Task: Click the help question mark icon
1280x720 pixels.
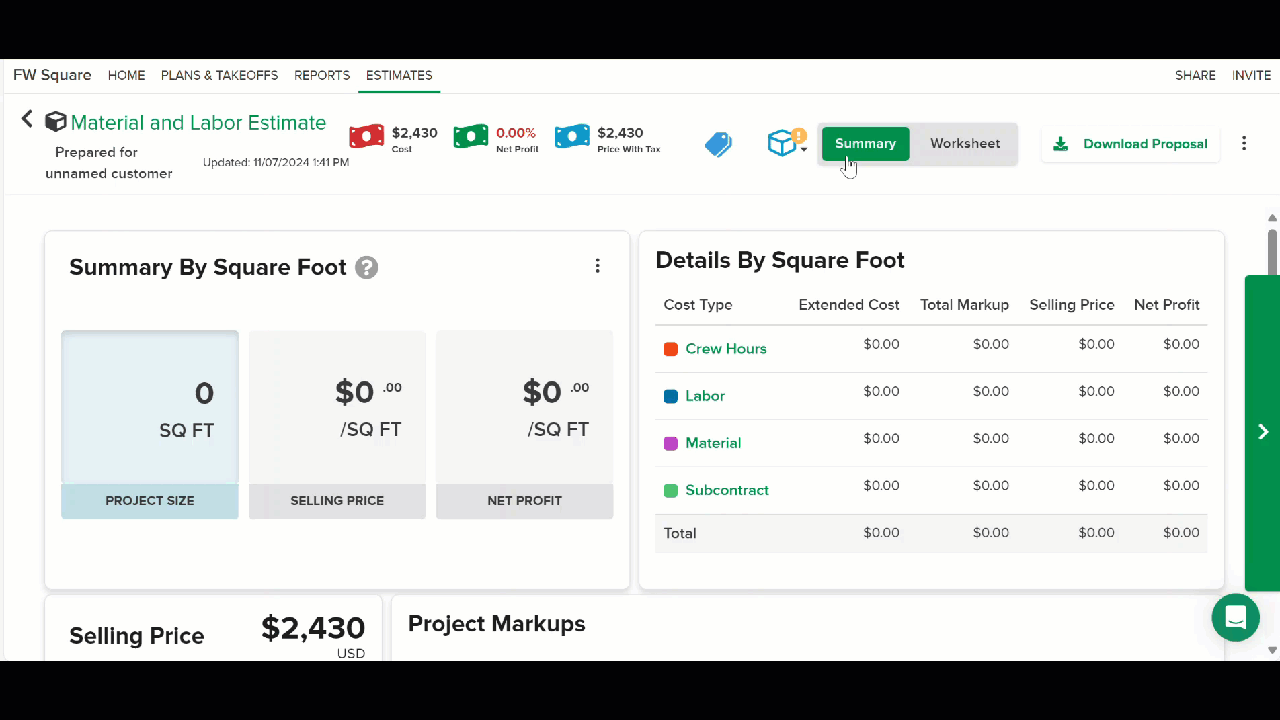Action: pyautogui.click(x=367, y=268)
